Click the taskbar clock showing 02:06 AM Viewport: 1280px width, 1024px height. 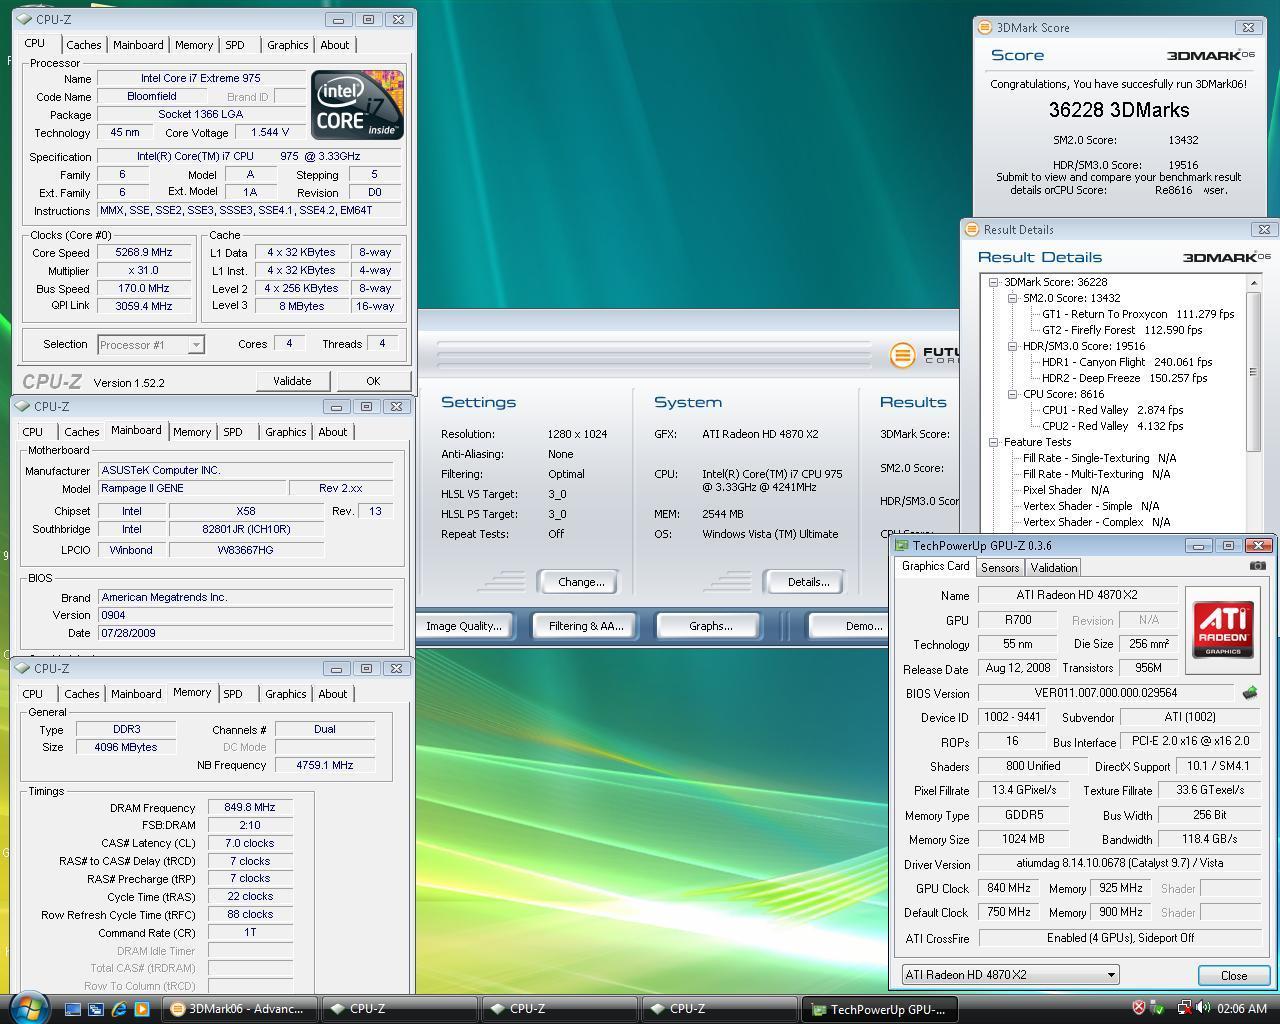(1243, 1008)
